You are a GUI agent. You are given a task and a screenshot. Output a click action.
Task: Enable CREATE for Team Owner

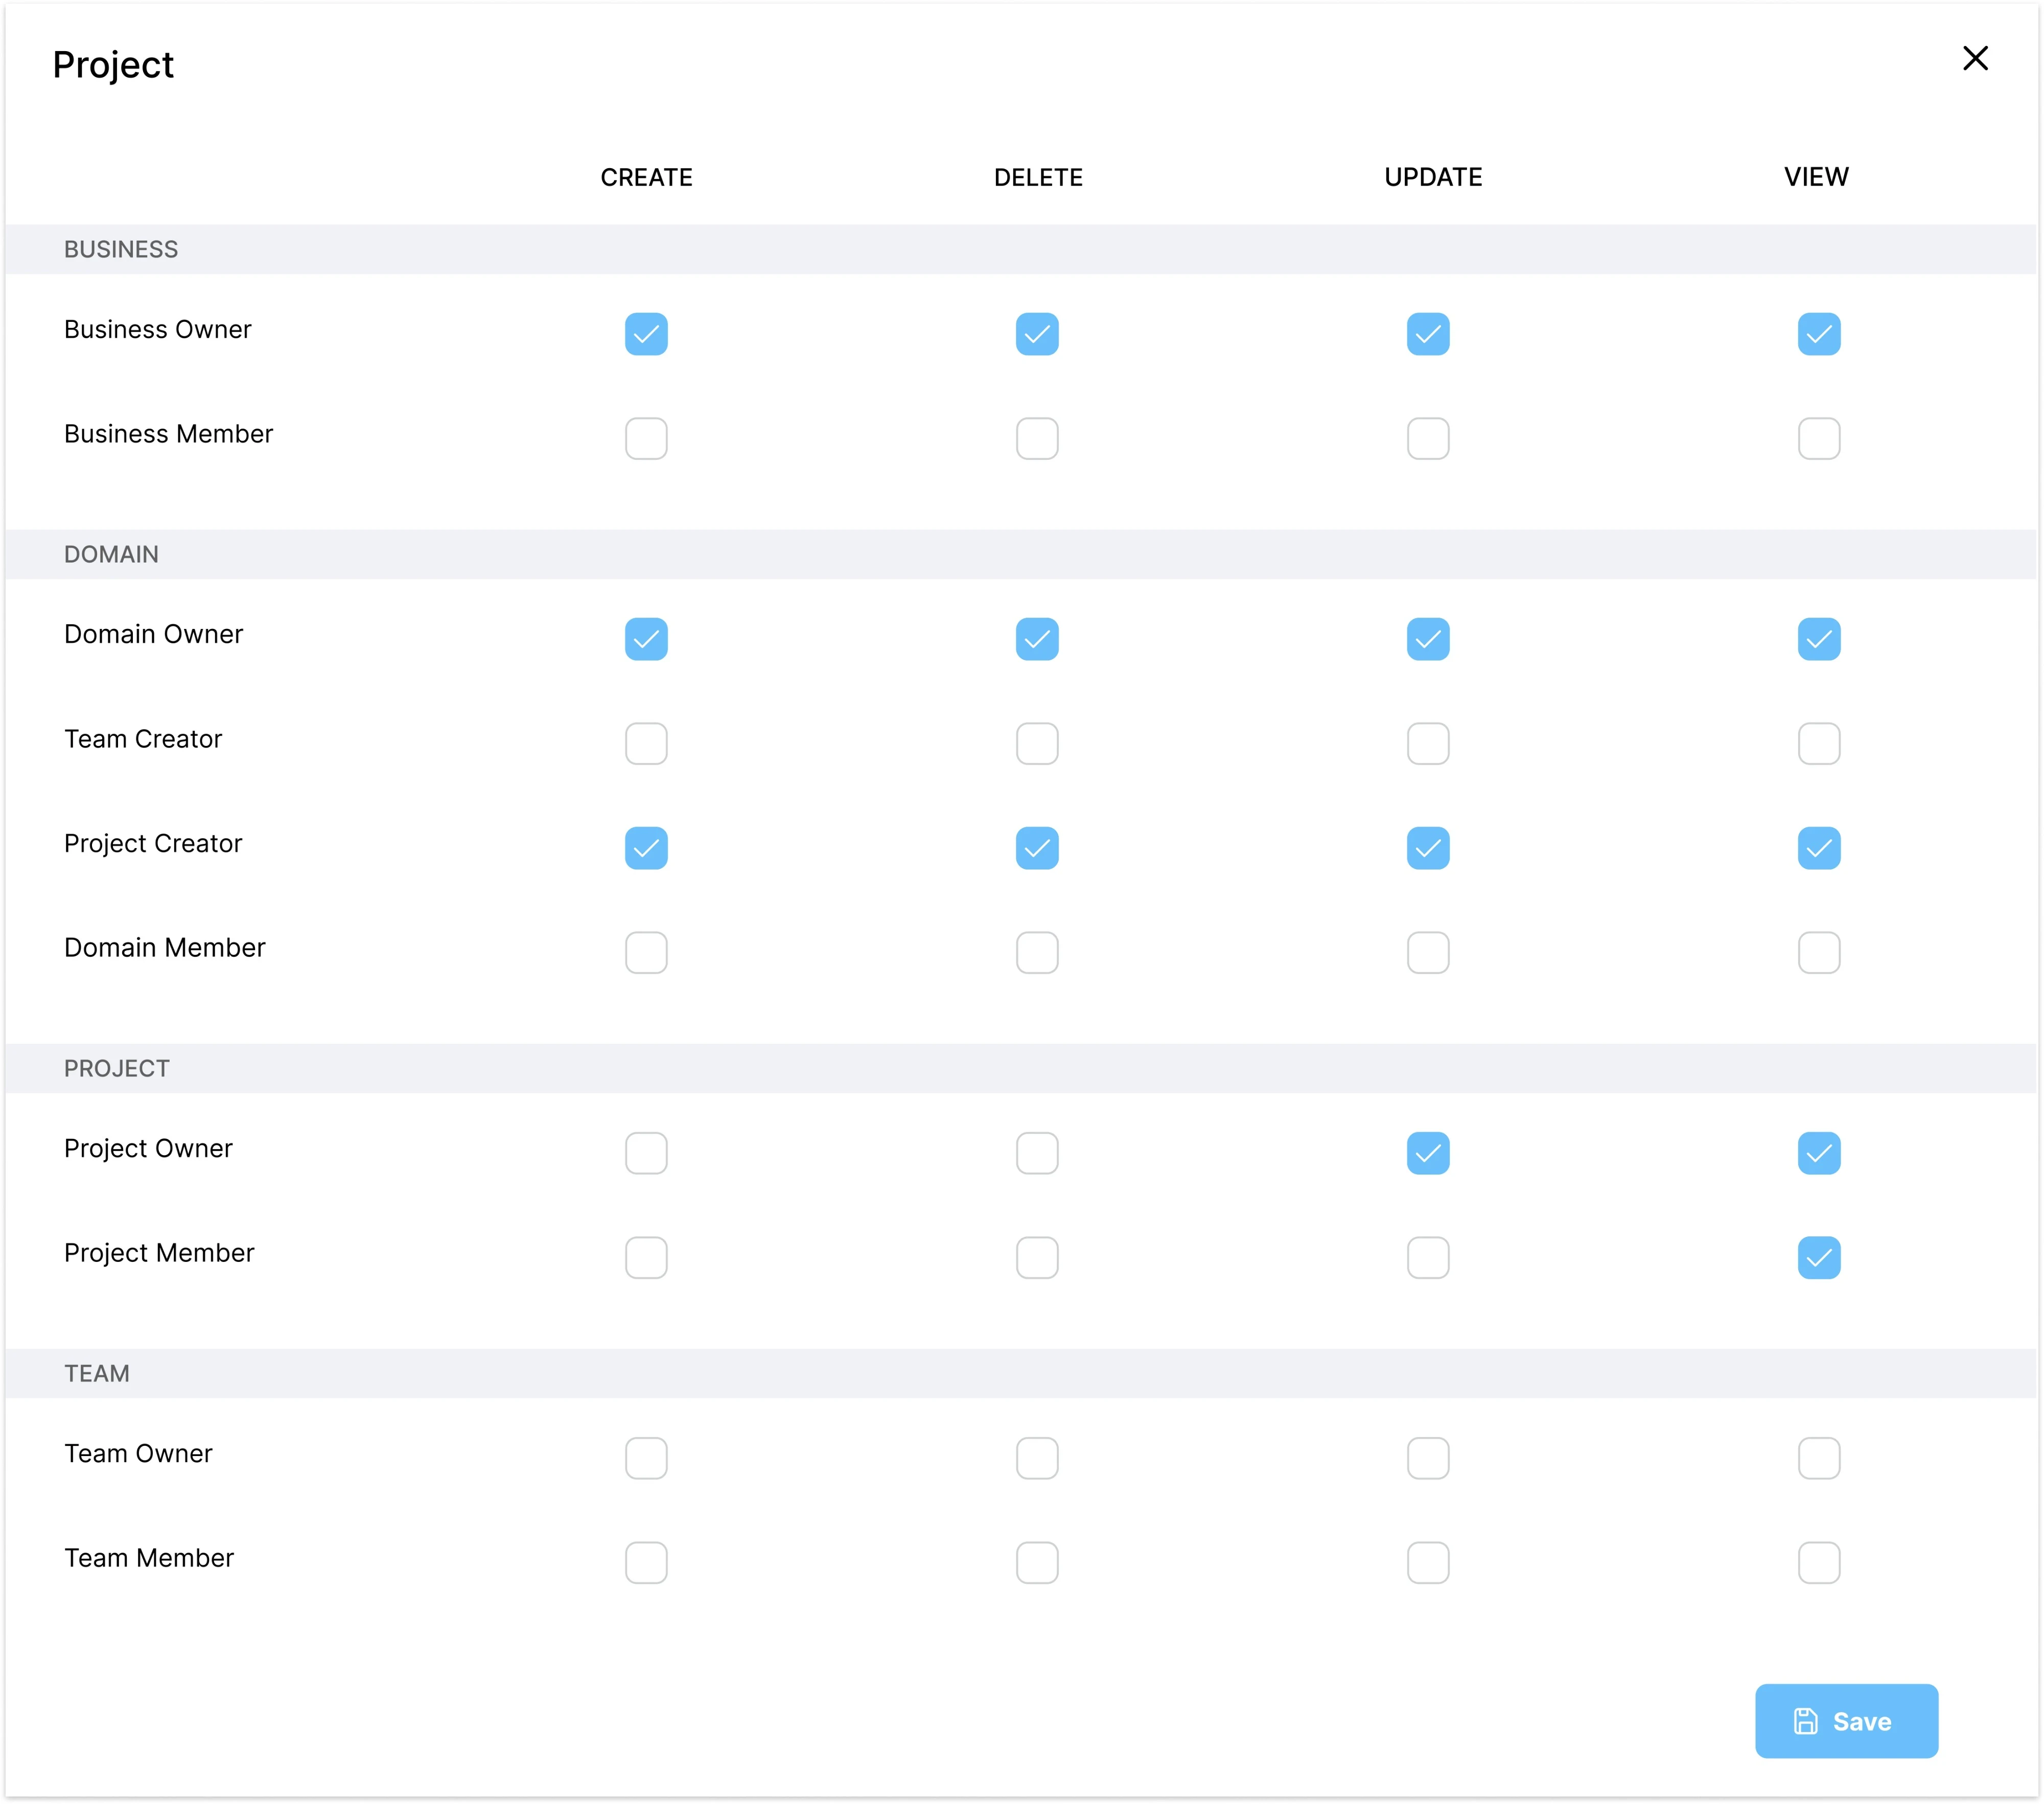[x=646, y=1458]
